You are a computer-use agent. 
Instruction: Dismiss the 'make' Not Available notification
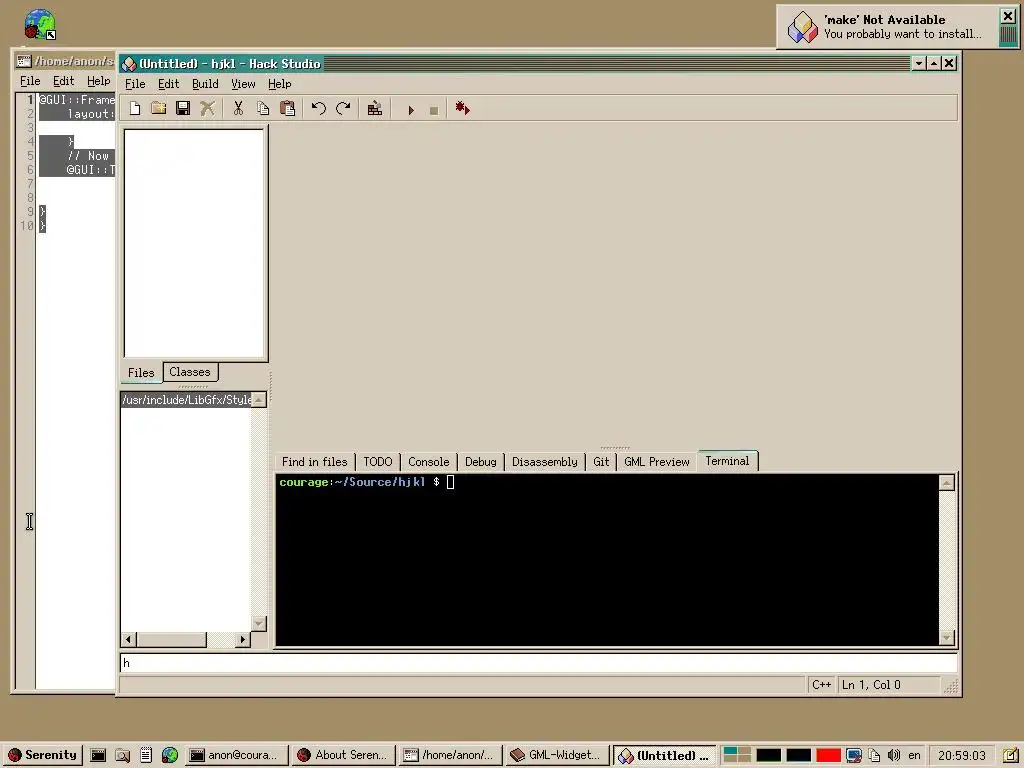point(1008,16)
